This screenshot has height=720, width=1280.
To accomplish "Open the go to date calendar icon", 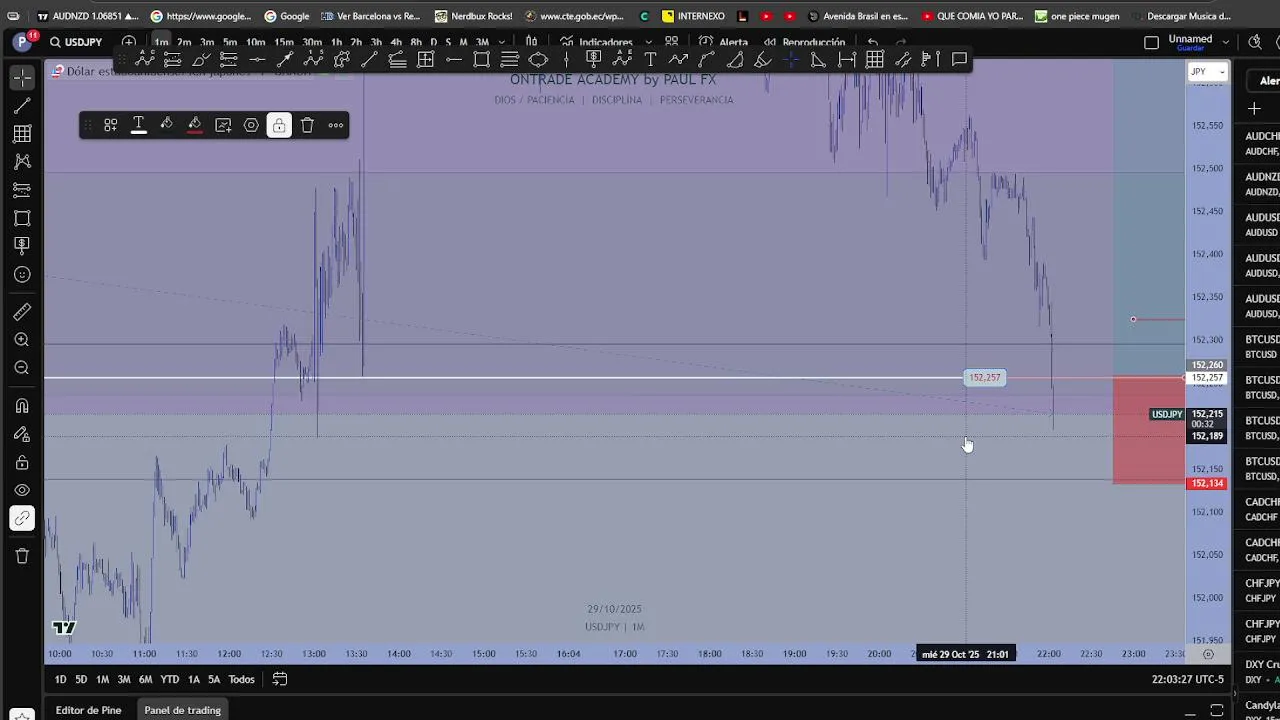I will point(280,679).
